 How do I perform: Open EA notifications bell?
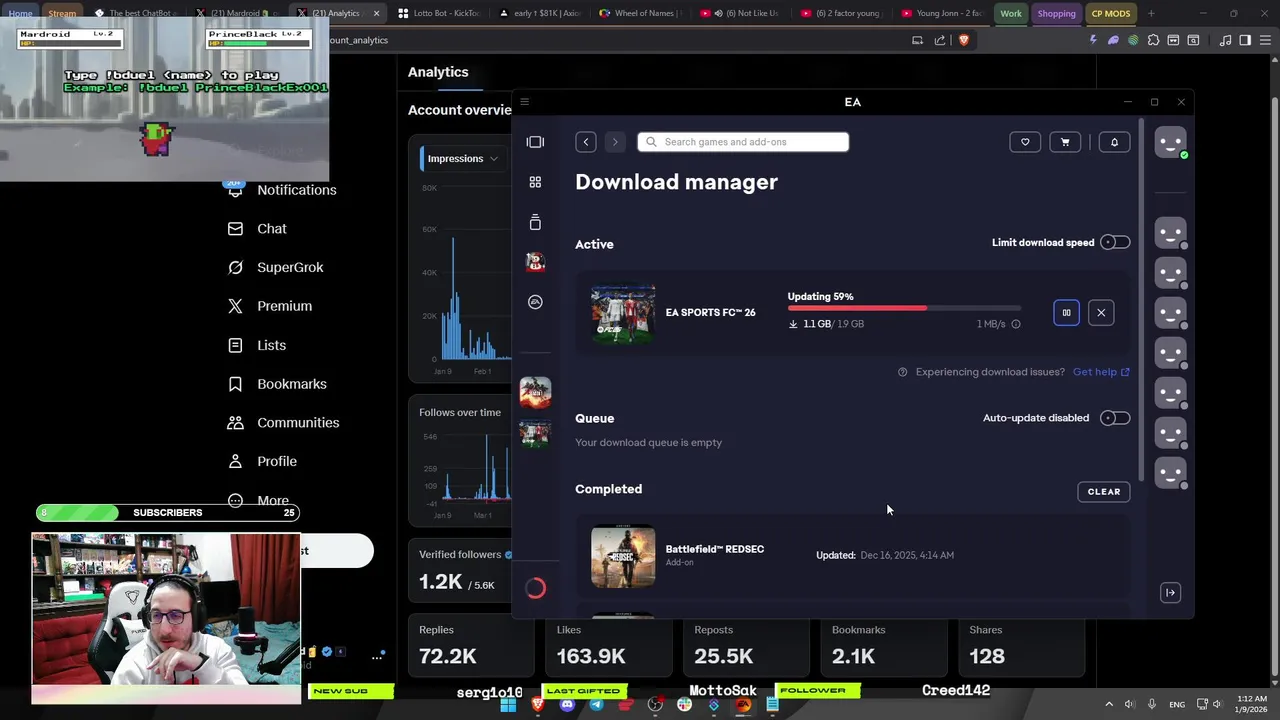[x=1114, y=142]
